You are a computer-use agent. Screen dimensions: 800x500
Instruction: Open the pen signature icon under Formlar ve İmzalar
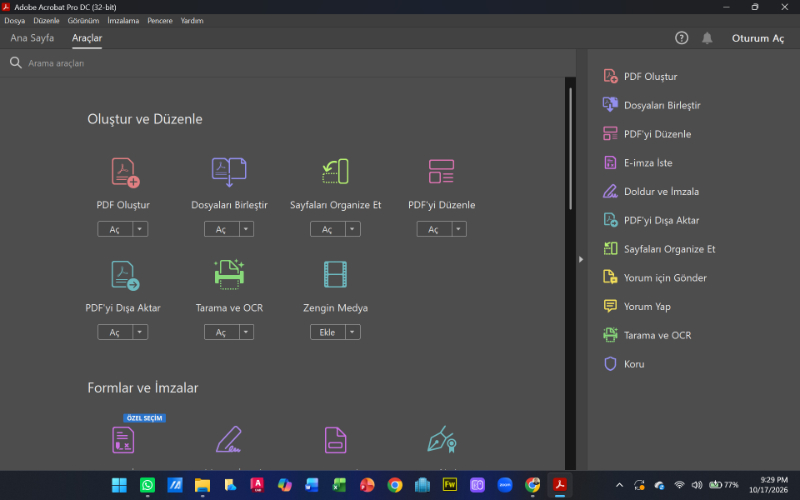[x=228, y=439]
